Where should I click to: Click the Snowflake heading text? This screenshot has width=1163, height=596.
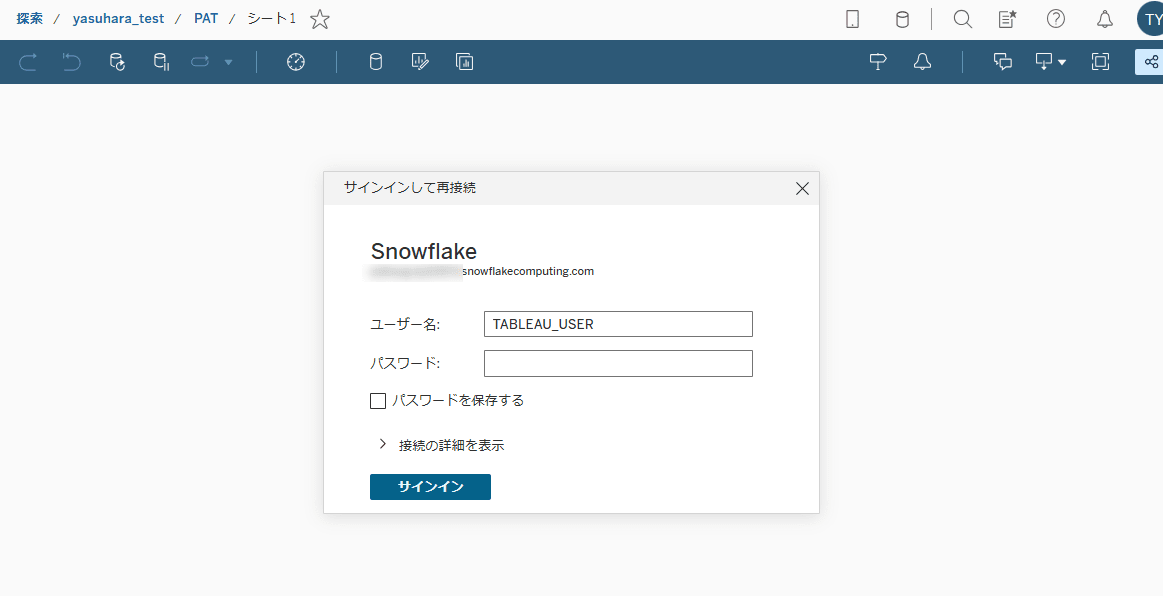click(424, 251)
